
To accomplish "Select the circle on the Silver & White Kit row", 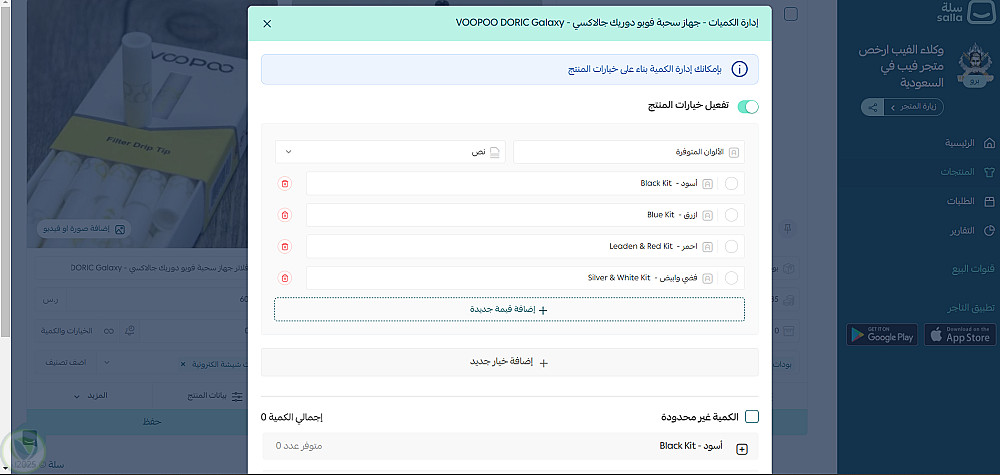I will [x=732, y=278].
